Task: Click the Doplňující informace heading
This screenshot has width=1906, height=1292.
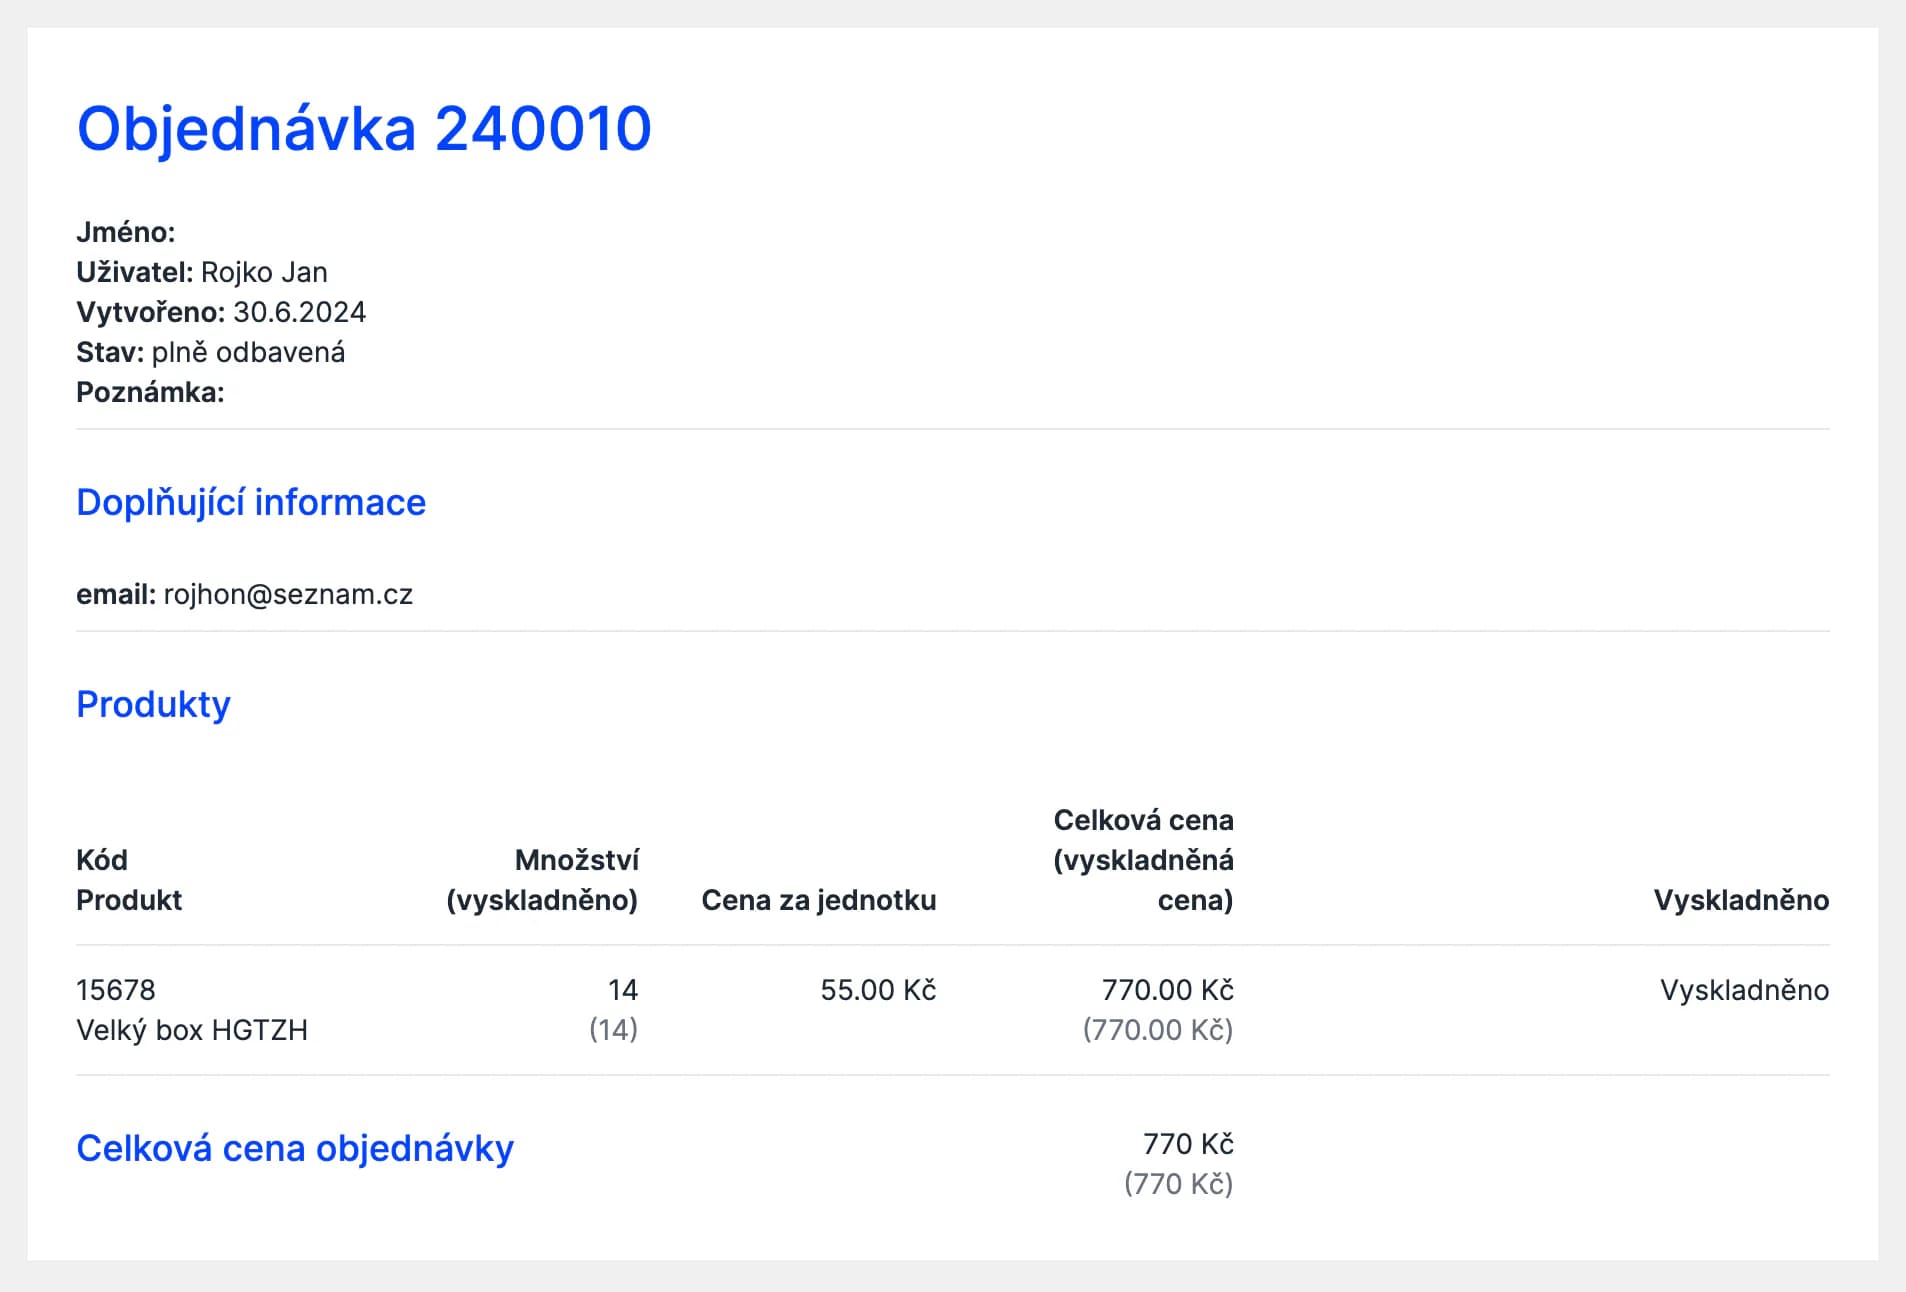Action: pyautogui.click(x=251, y=502)
